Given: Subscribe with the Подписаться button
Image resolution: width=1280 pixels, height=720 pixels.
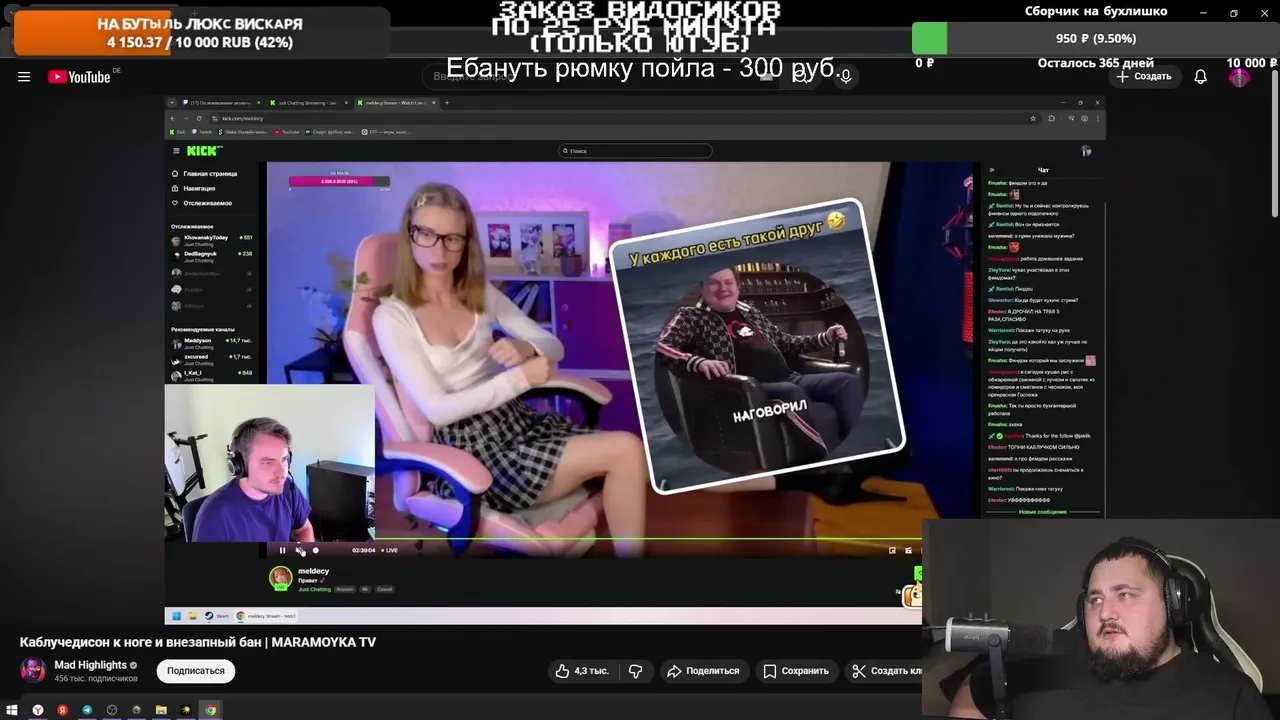Looking at the screenshot, I should (x=196, y=671).
